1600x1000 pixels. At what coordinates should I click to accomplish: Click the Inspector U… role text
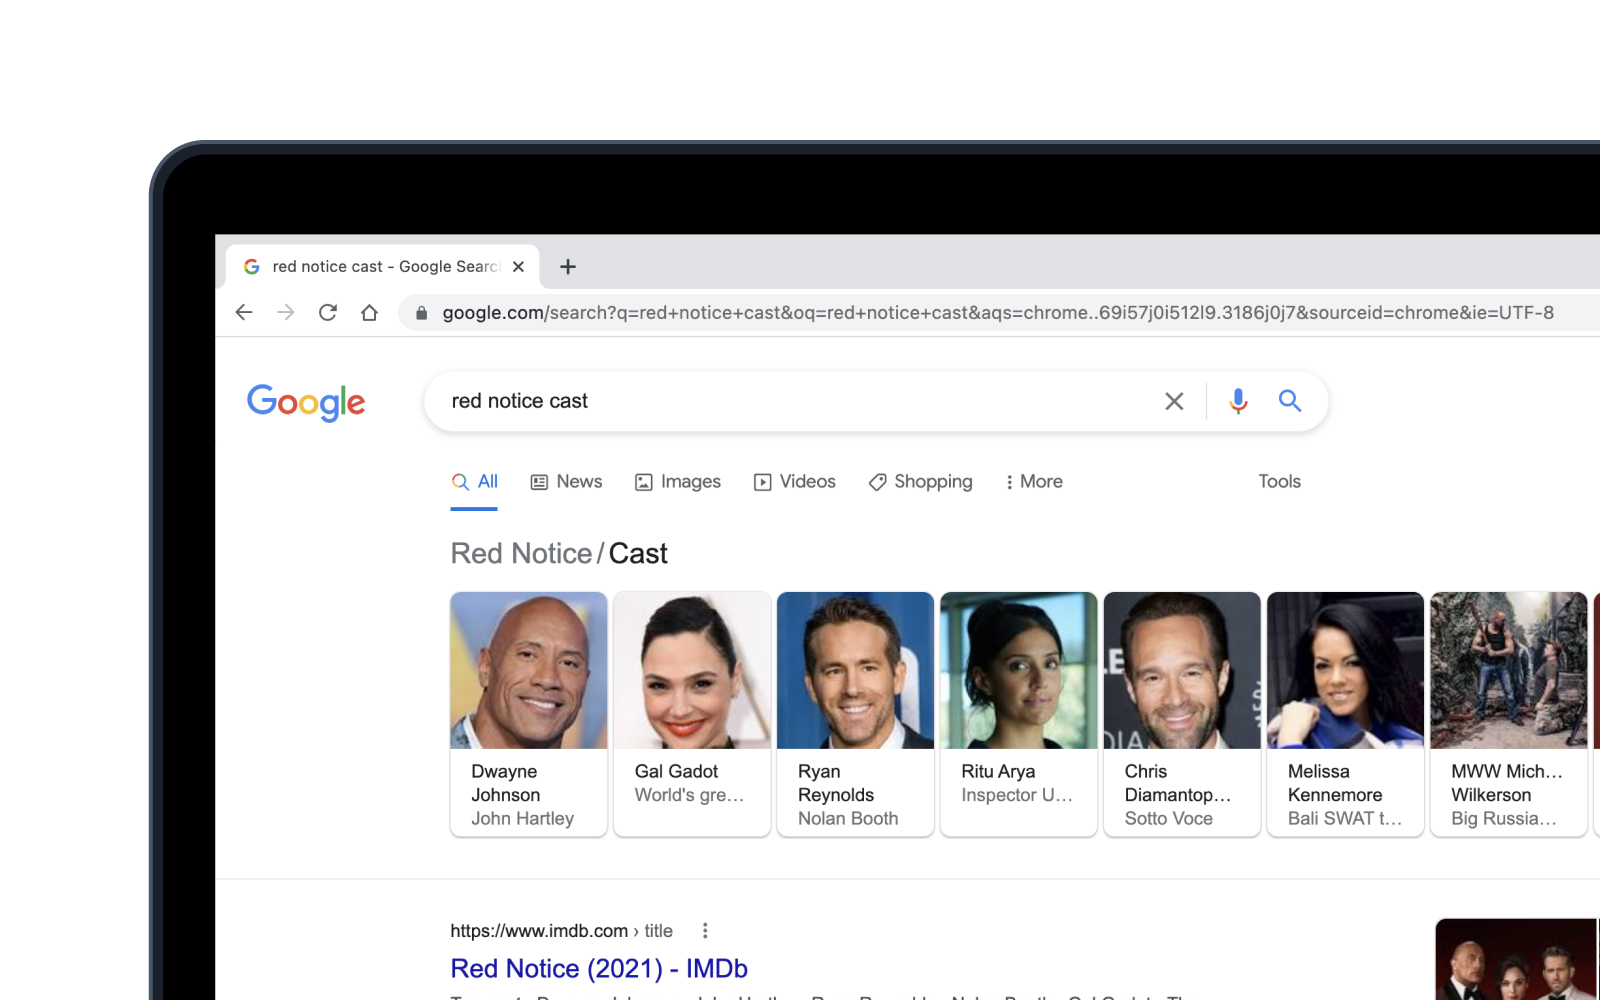pyautogui.click(x=1017, y=795)
